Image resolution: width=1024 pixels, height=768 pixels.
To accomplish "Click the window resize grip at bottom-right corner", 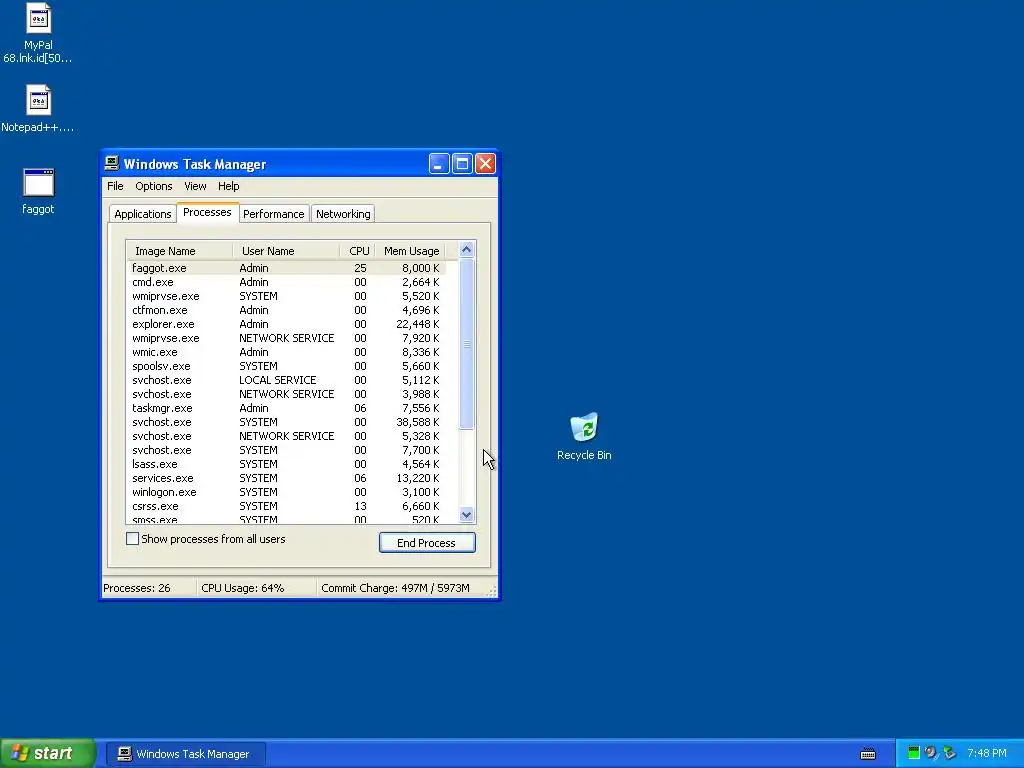I will (x=493, y=591).
